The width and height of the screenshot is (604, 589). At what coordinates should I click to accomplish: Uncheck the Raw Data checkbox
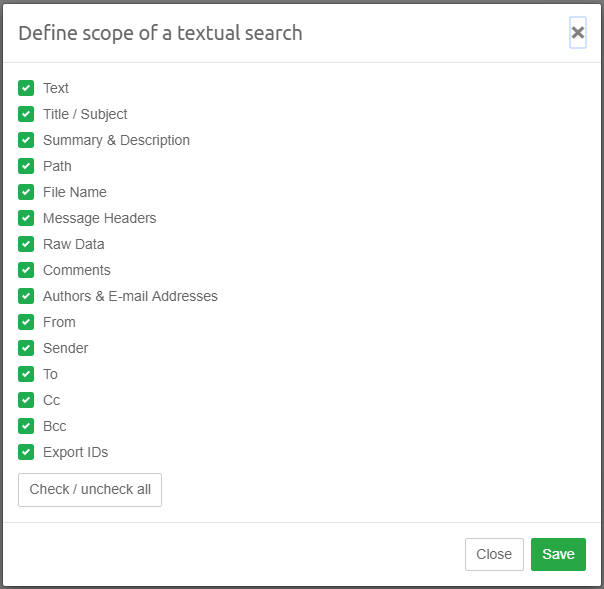pyautogui.click(x=26, y=244)
